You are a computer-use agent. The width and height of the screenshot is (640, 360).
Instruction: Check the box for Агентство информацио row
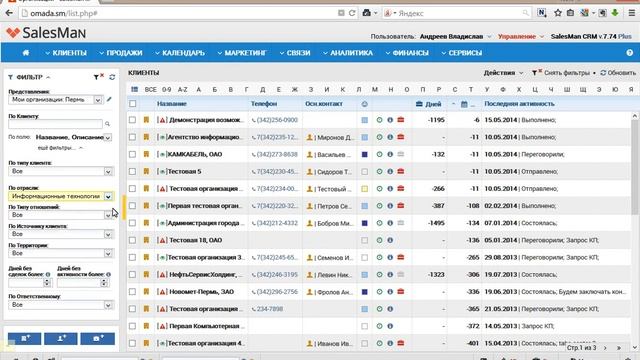click(132, 137)
